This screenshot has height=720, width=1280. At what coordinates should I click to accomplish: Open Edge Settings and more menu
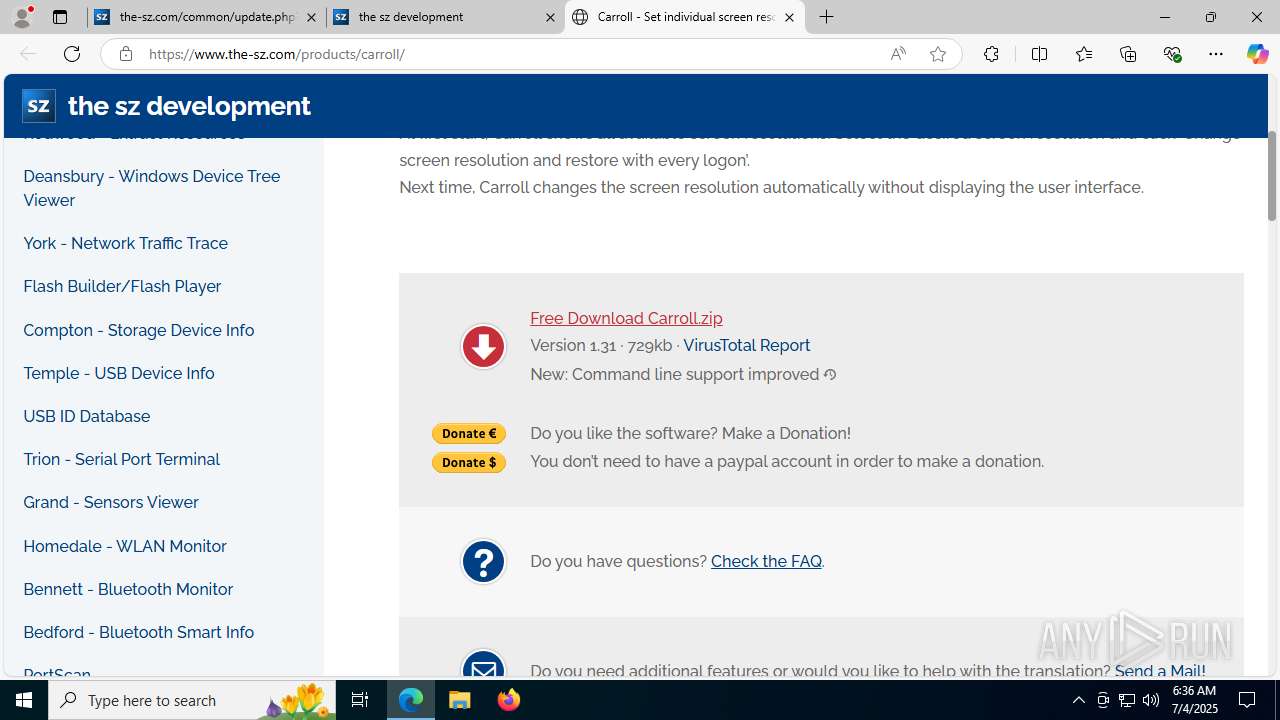pos(1216,54)
